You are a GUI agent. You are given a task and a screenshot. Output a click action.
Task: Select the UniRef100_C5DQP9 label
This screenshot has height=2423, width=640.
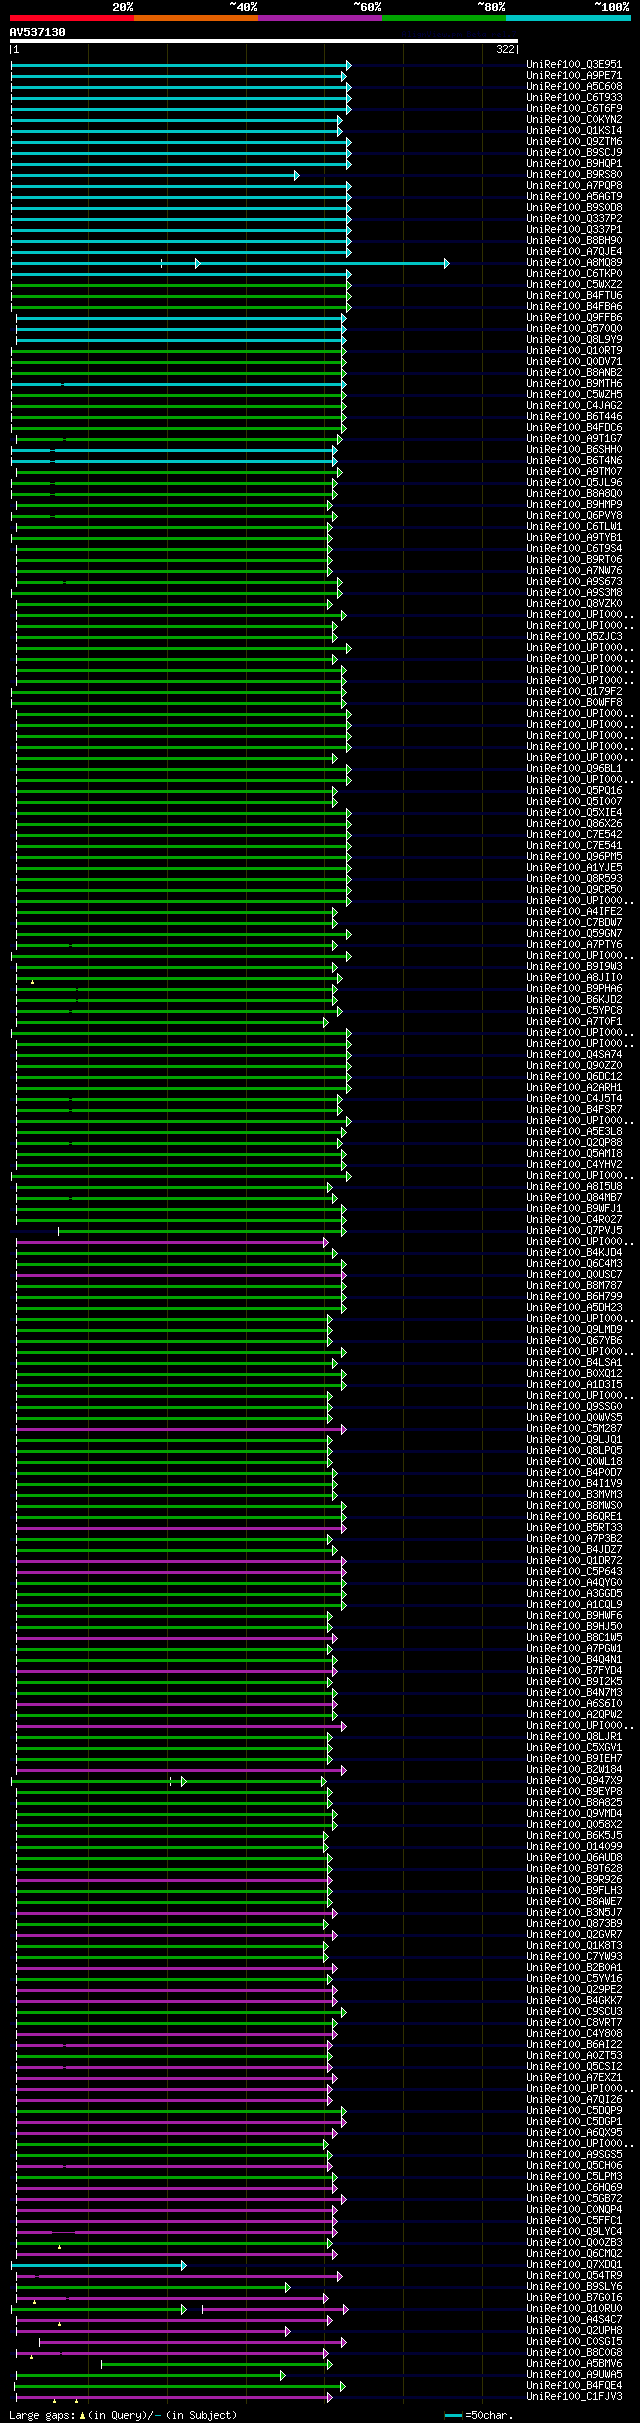[574, 2111]
